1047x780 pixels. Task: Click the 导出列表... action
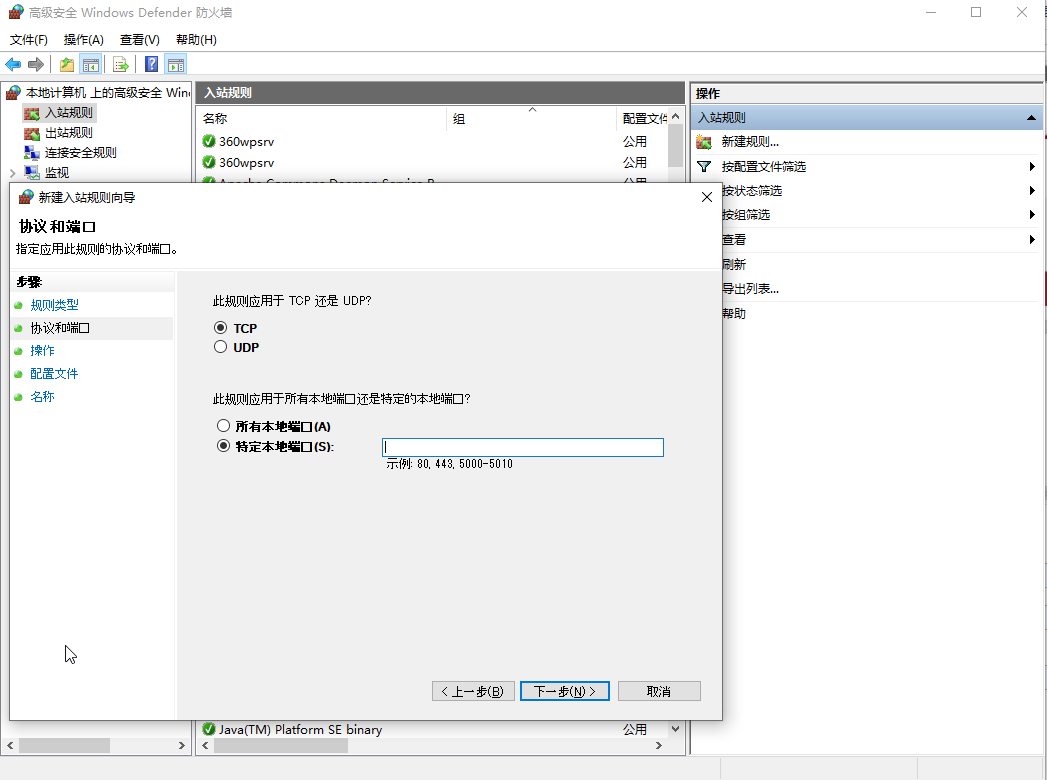pyautogui.click(x=750, y=288)
